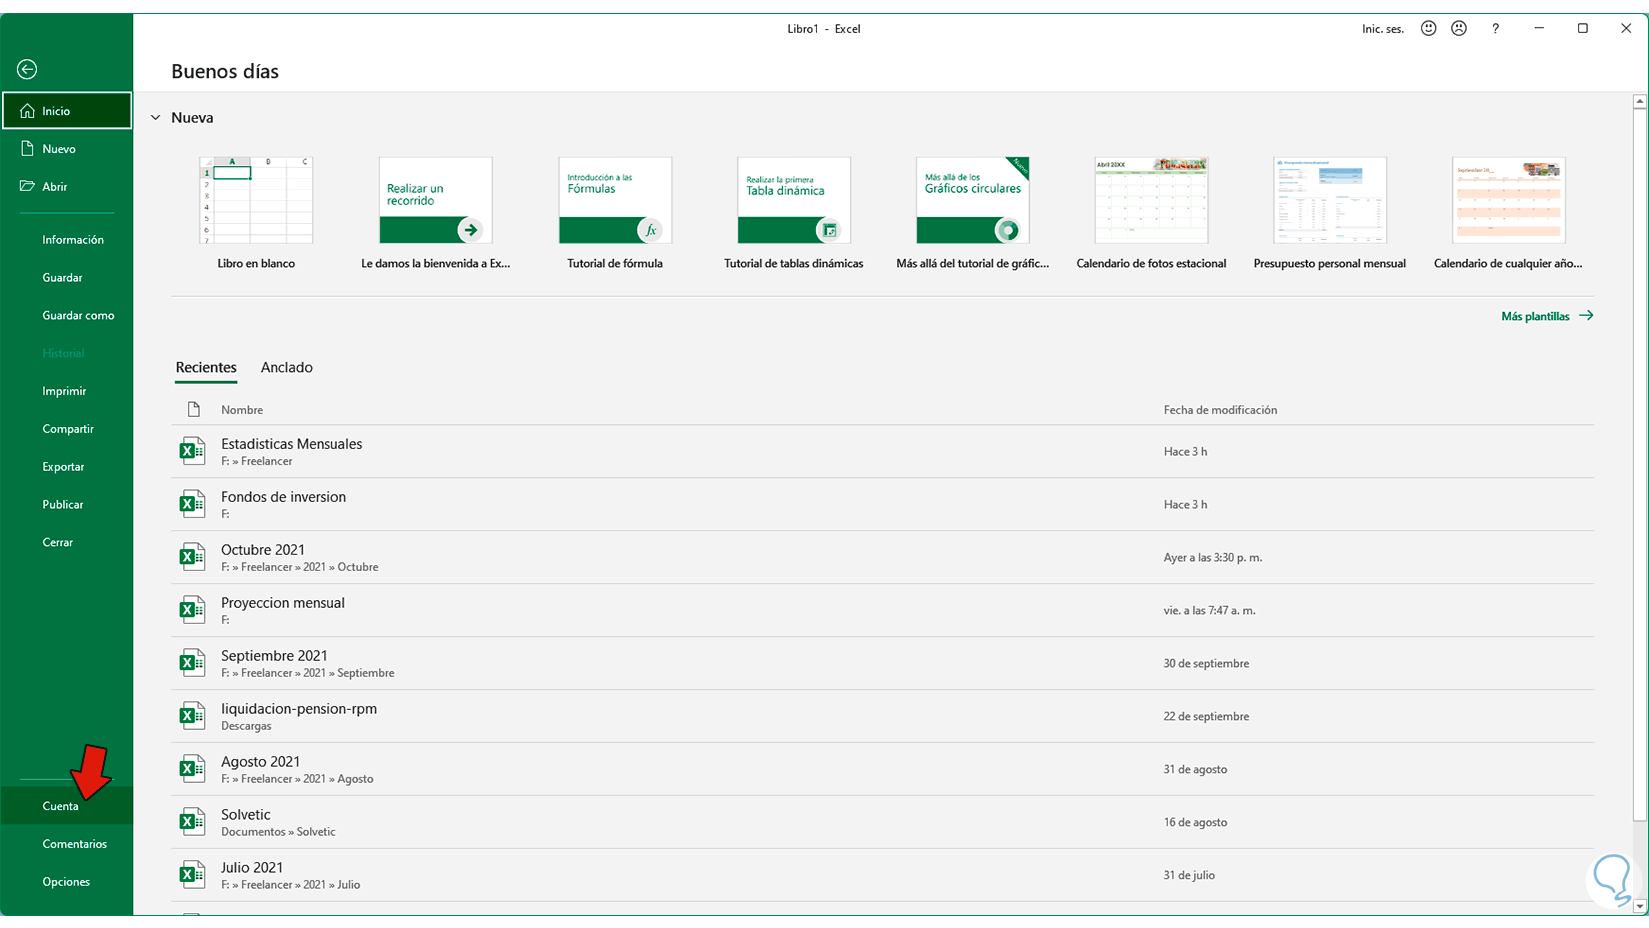Open the Fondos de inversion file name
The width and height of the screenshot is (1649, 928).
[x=284, y=497]
